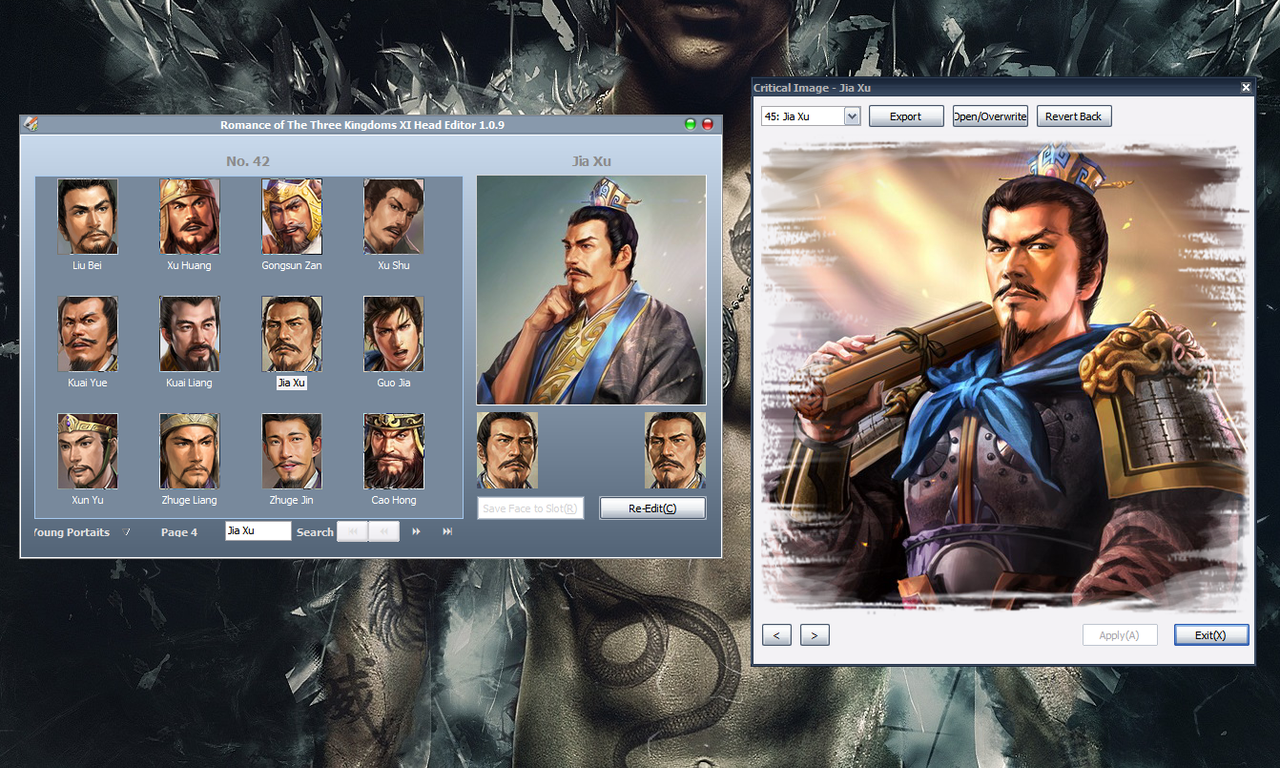Viewport: 1280px width, 768px height.
Task: Click the green minimize button of Head Editor
Action: click(x=690, y=124)
